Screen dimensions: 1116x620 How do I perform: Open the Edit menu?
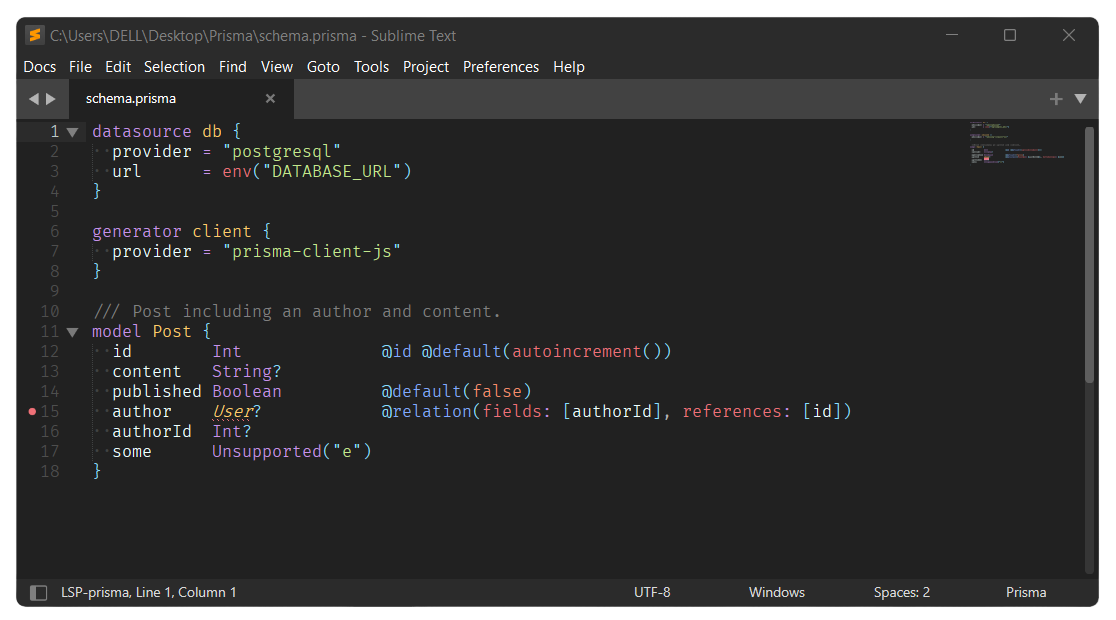click(x=118, y=67)
